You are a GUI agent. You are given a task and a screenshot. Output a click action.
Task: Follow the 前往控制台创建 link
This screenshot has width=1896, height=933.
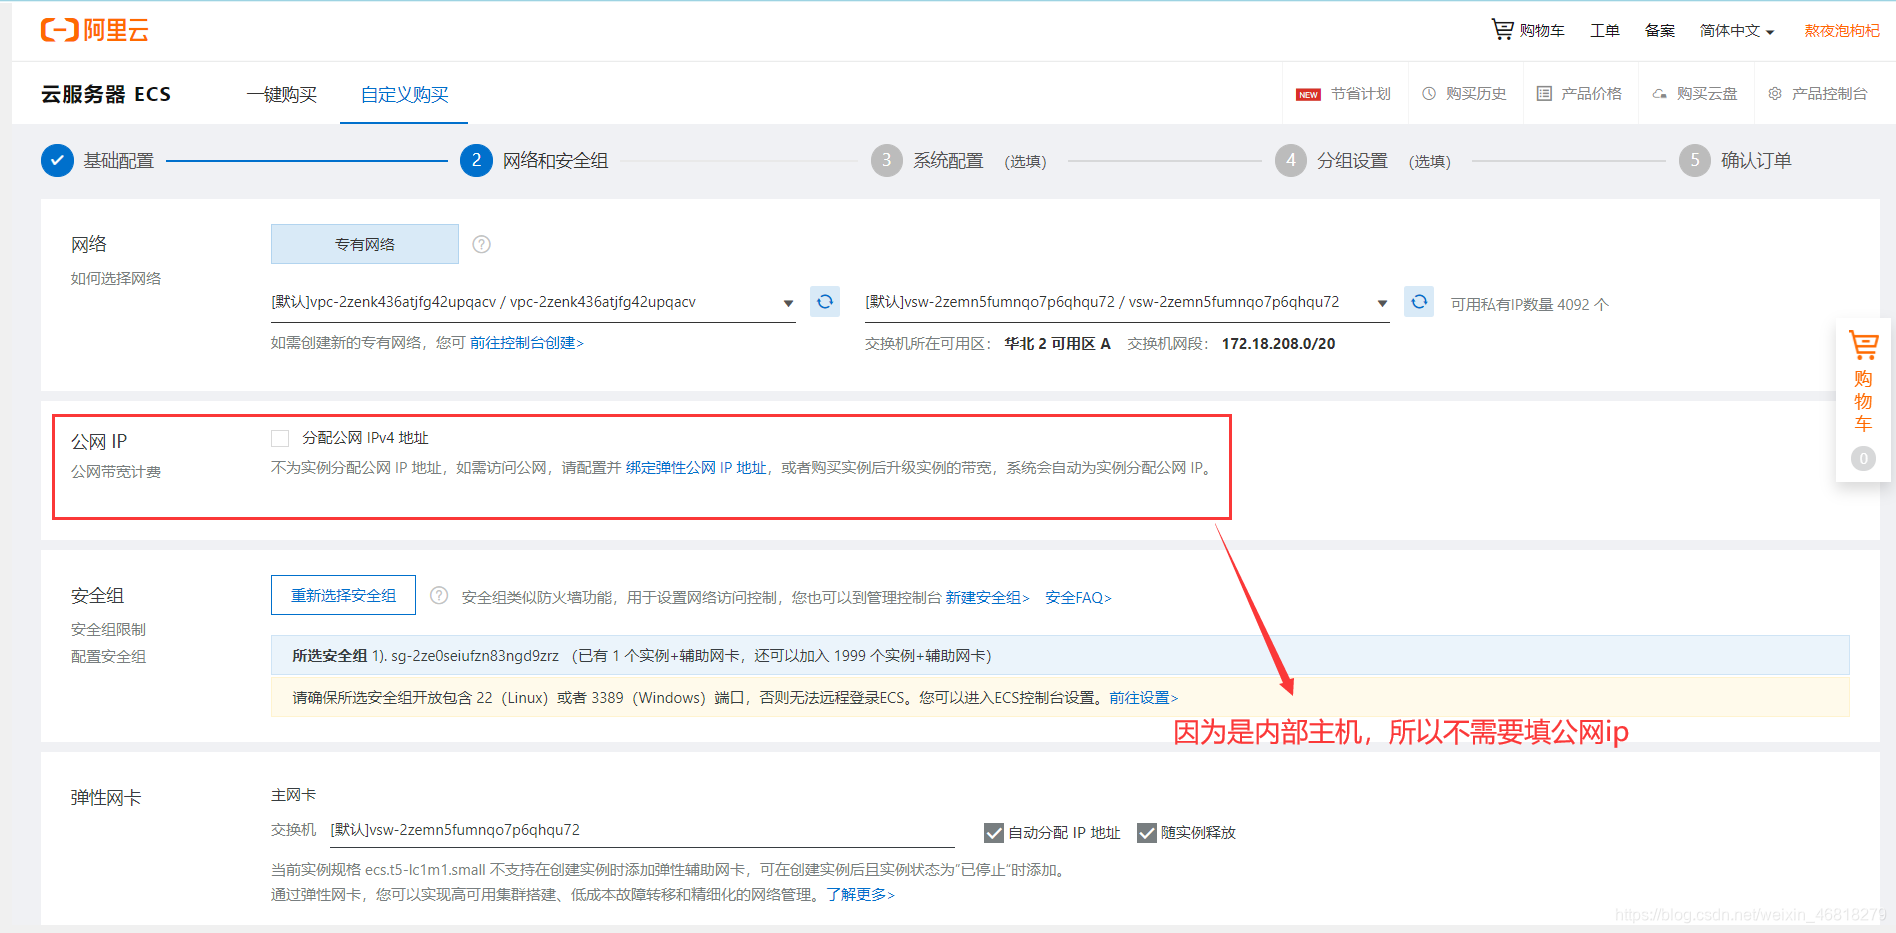pos(527,343)
